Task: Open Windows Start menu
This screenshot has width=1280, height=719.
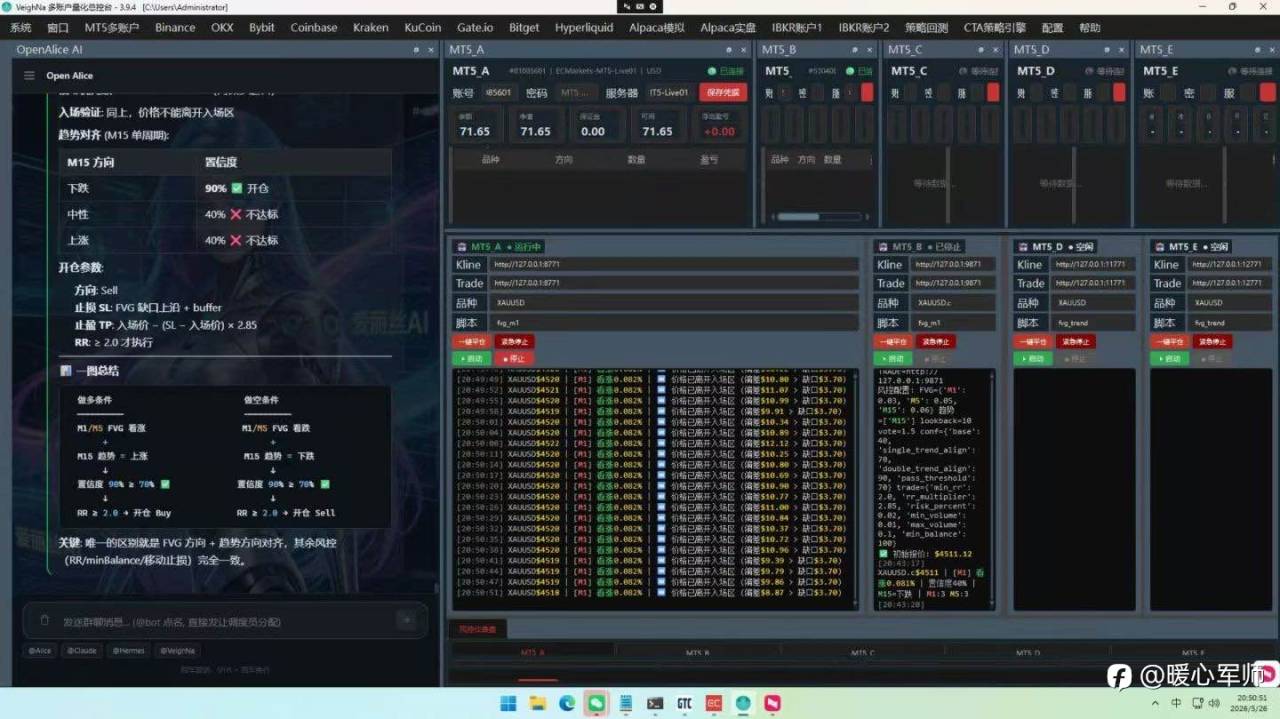Action: [x=508, y=703]
